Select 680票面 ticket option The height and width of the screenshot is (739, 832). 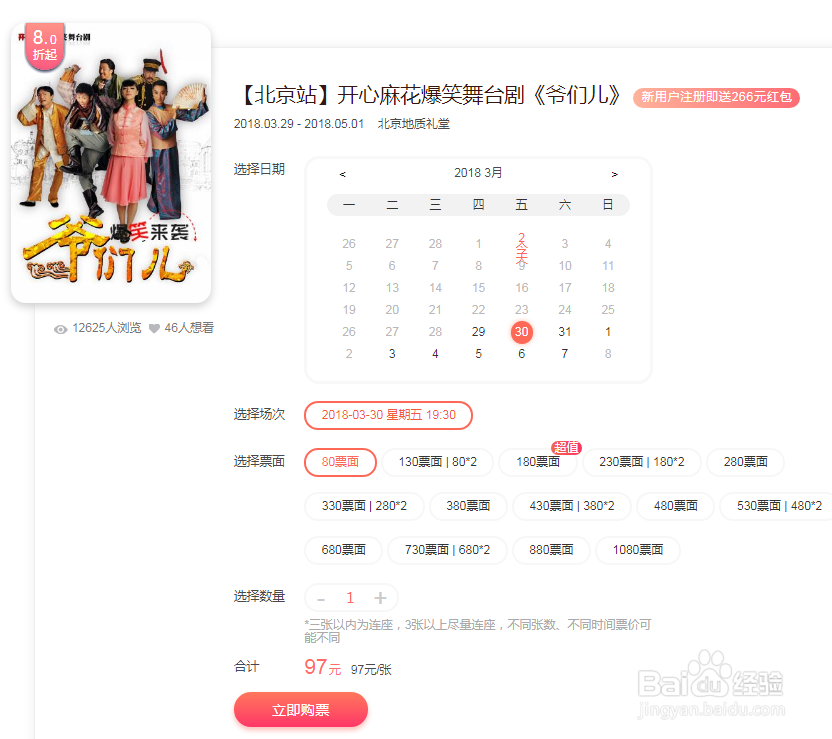pos(343,550)
